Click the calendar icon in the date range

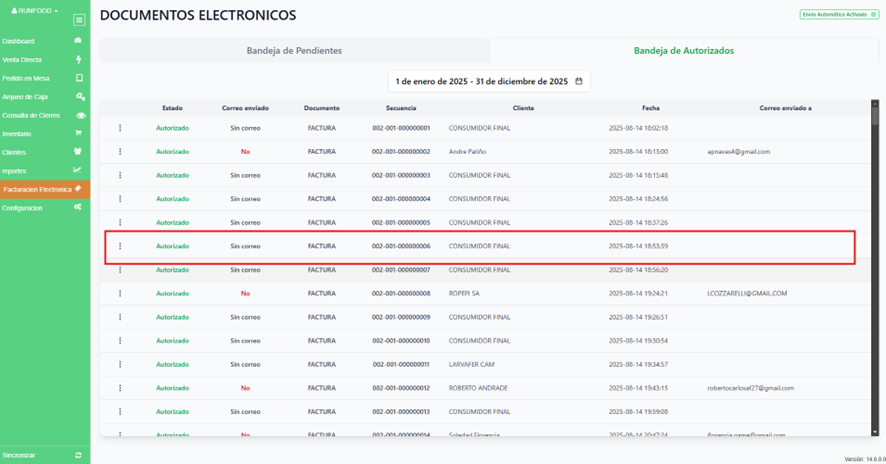click(579, 81)
